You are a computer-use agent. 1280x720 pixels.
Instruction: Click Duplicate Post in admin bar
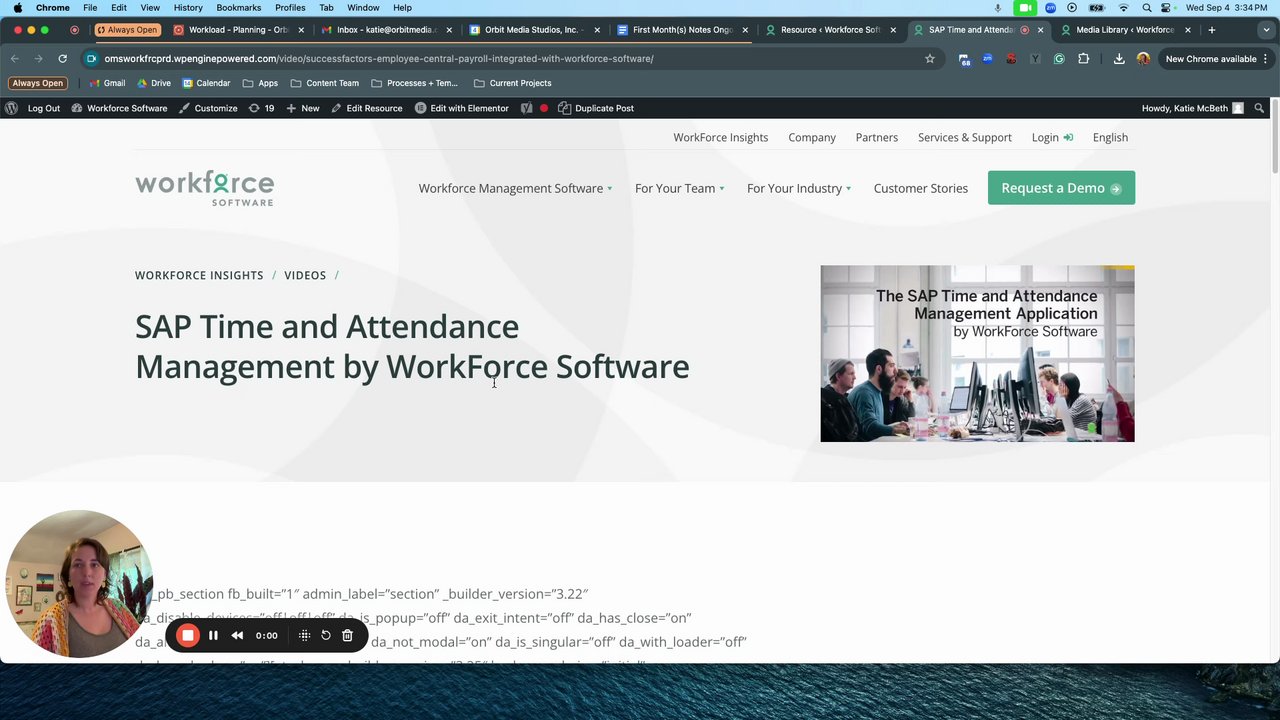[596, 108]
